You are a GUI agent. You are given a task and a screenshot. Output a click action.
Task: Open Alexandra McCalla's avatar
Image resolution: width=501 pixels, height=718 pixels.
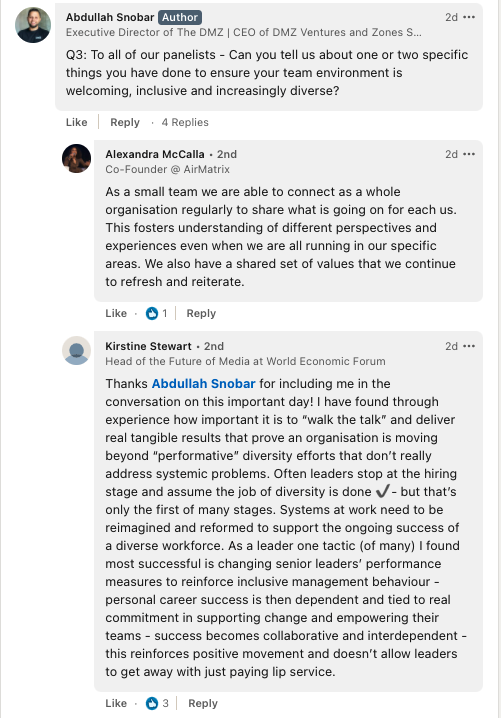pos(76,158)
